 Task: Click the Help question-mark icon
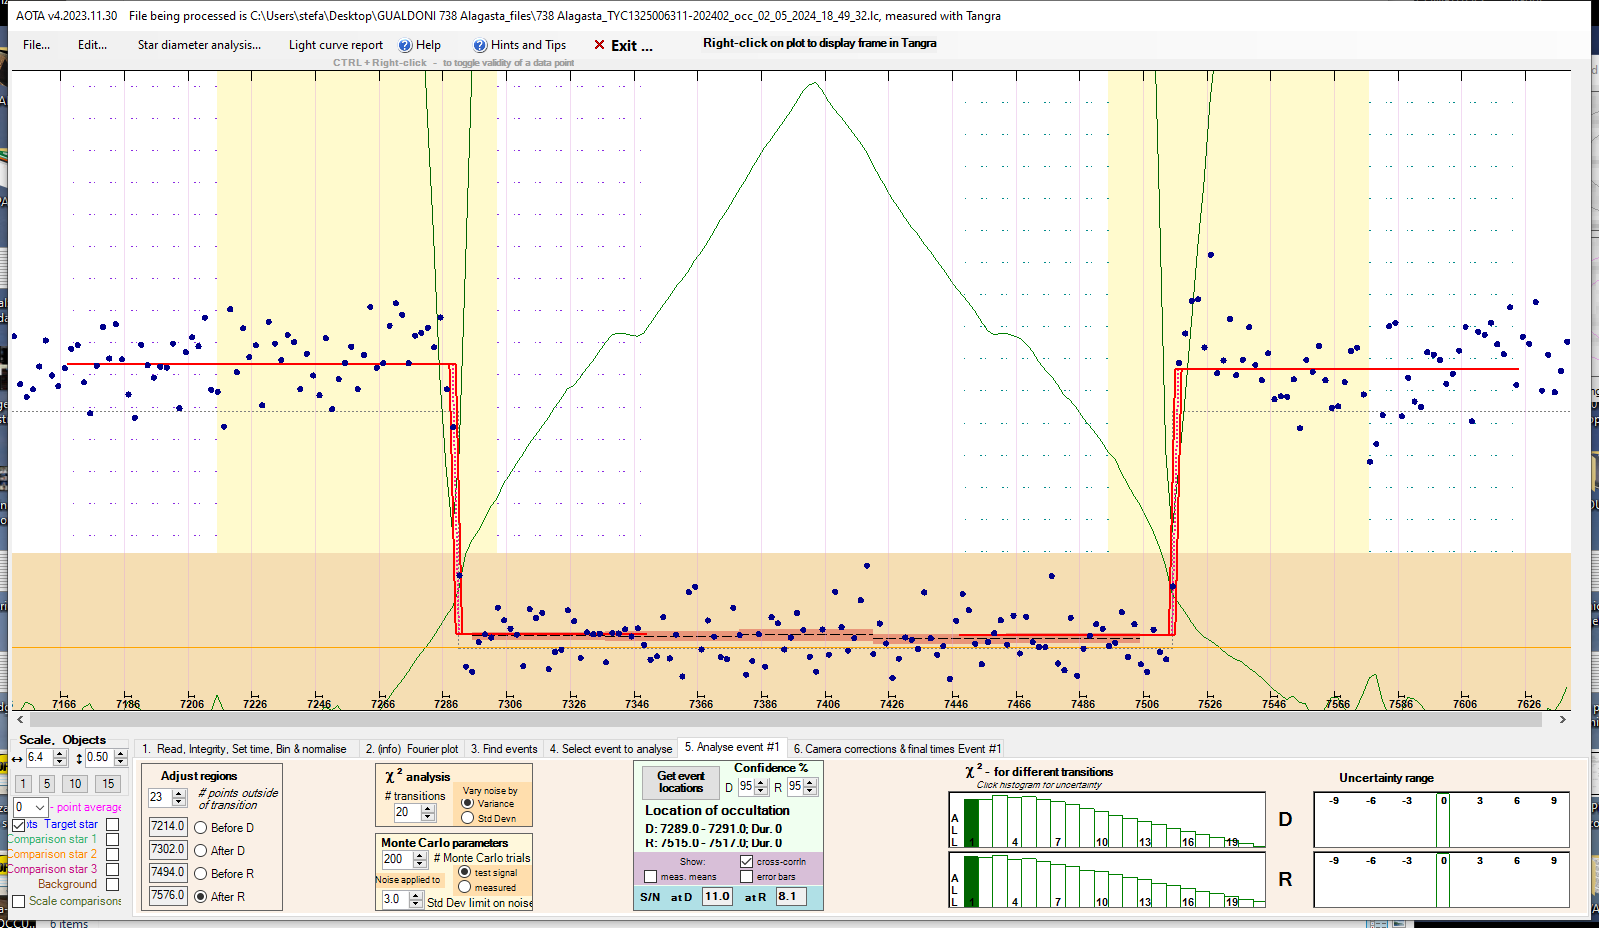(405, 45)
